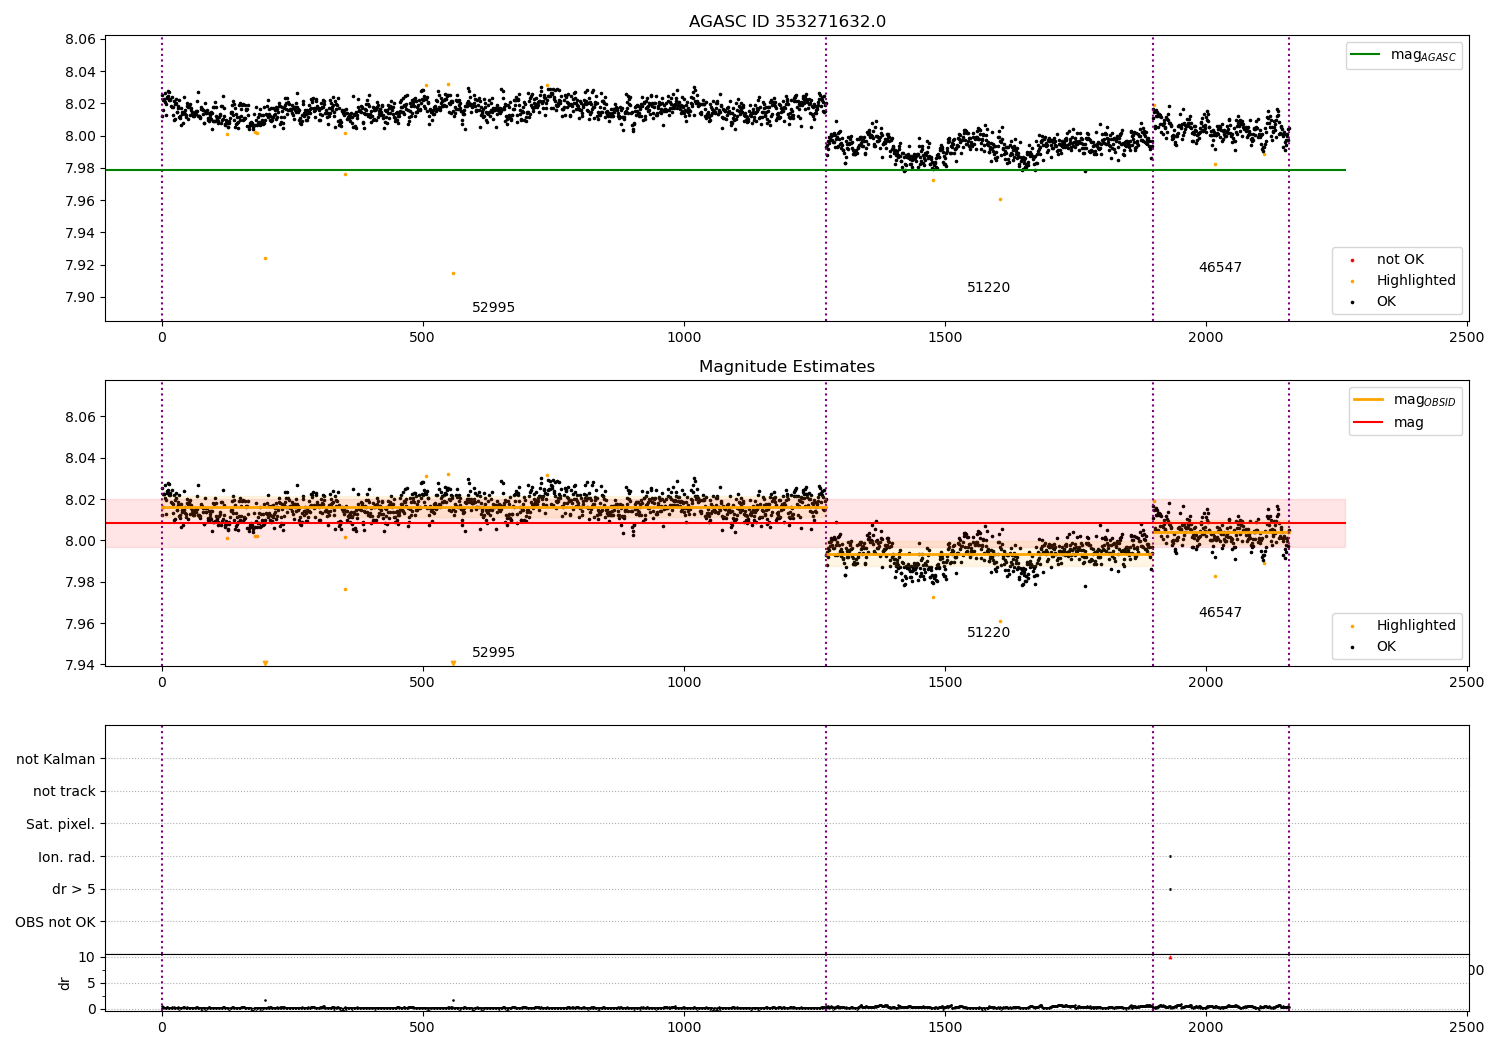Click the orange mag OBSID legend entry
Image resolution: width=1500 pixels, height=1050 pixels.
[1405, 400]
